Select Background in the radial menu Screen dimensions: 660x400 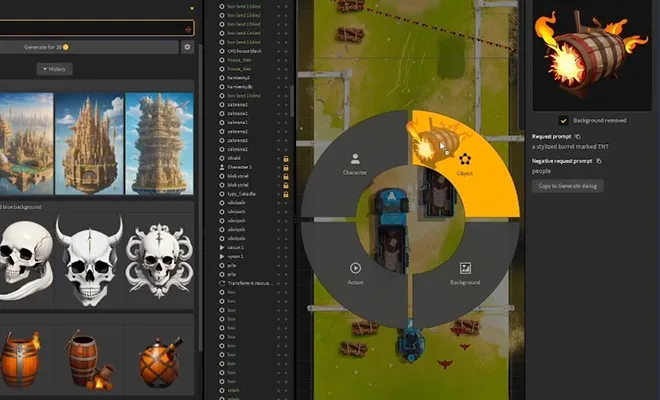coord(464,273)
